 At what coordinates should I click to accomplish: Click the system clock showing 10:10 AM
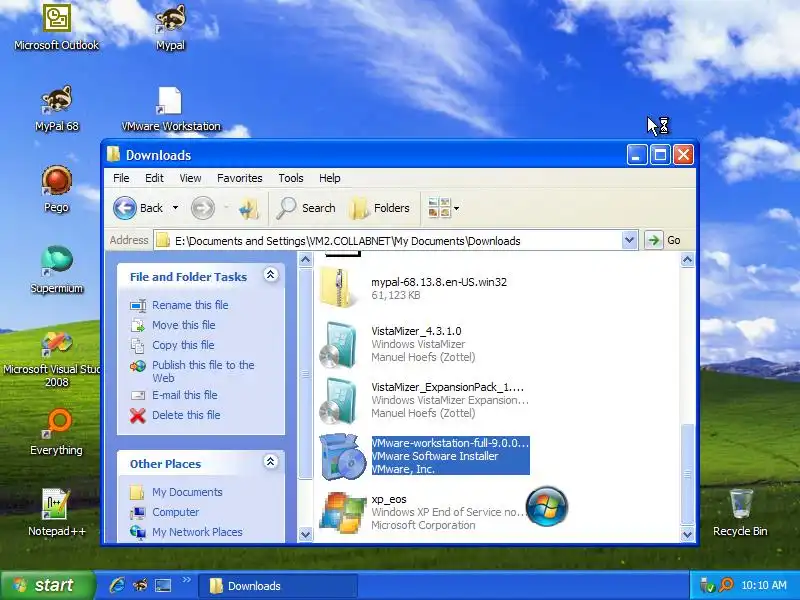[x=764, y=585]
